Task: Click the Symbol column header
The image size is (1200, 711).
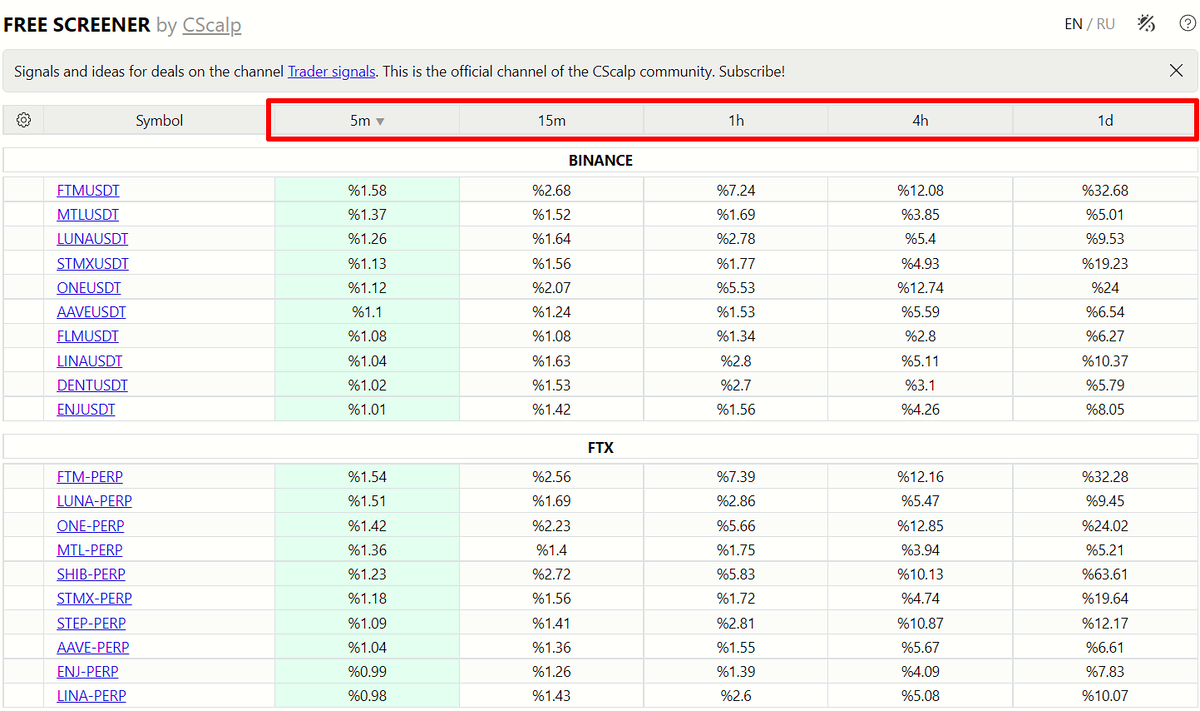Action: (160, 120)
